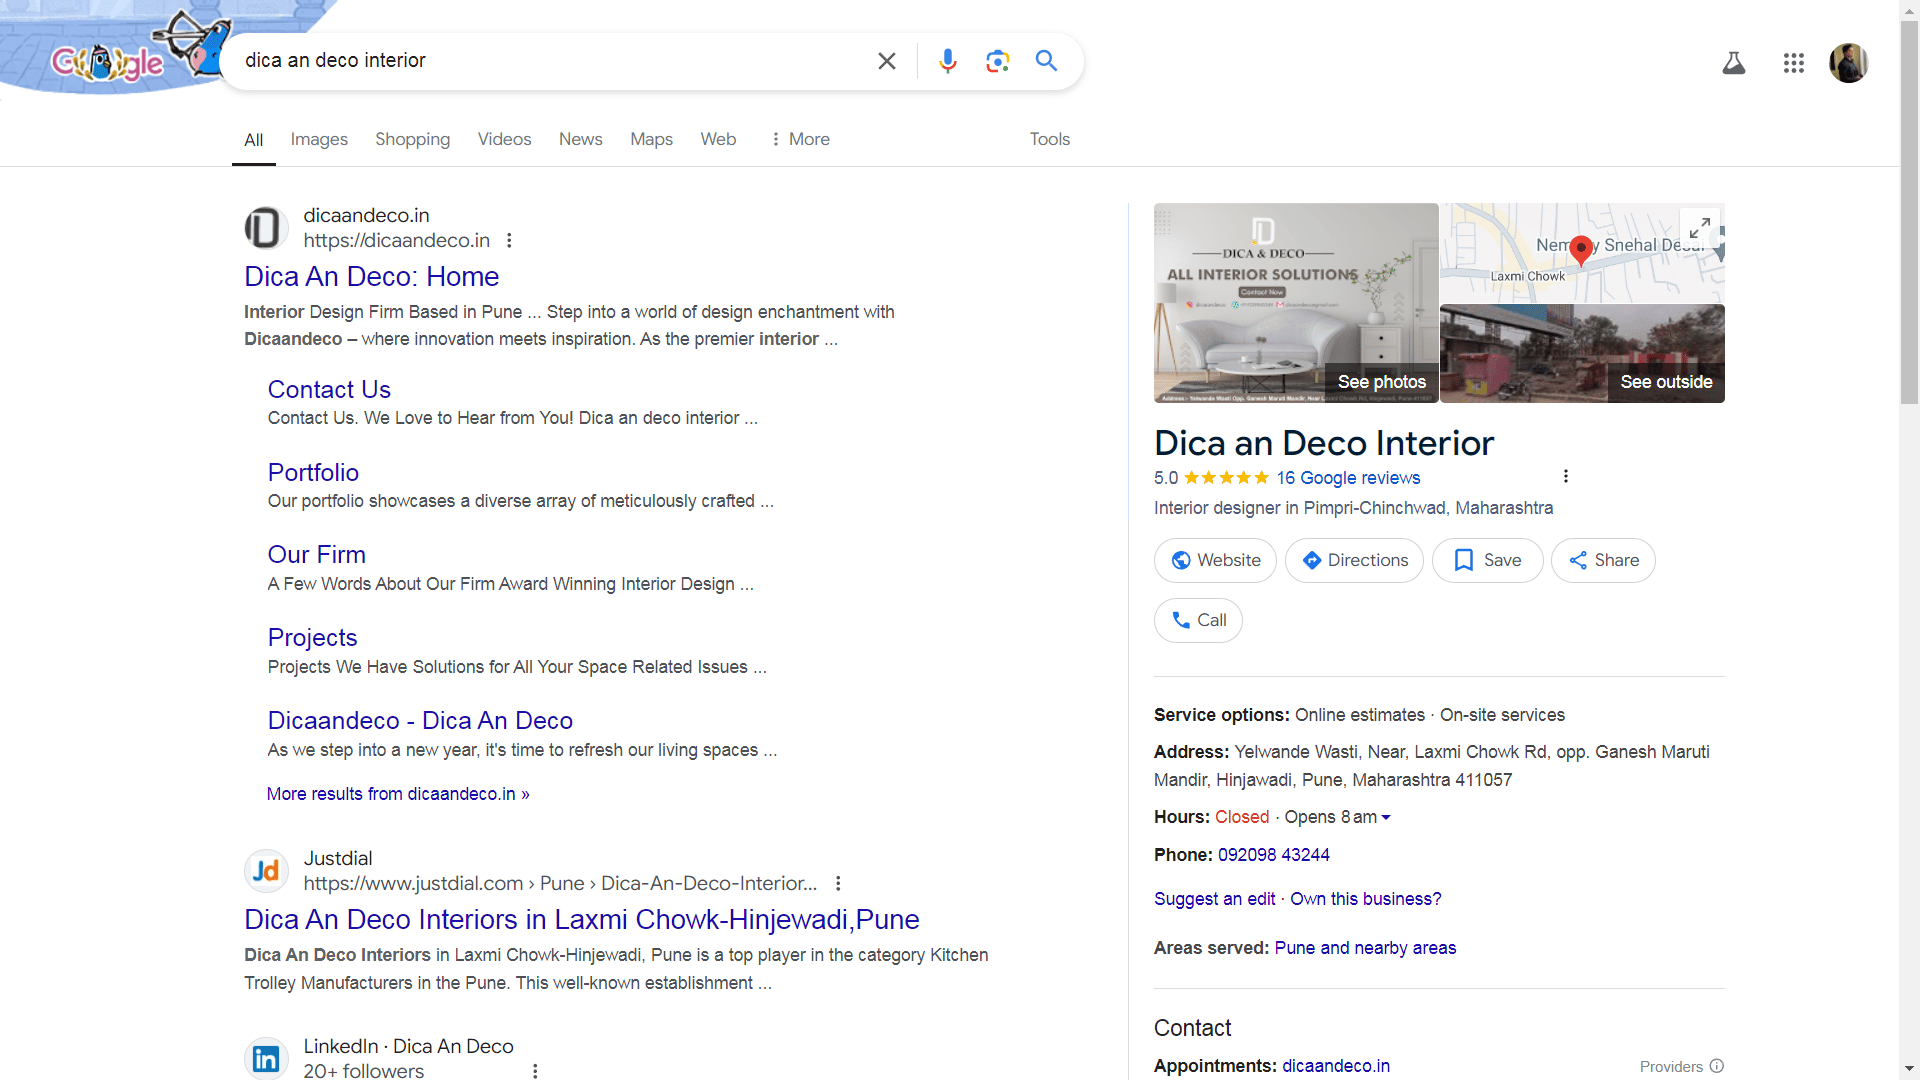The height and width of the screenshot is (1080, 1920).
Task: Call the business via Call button
Action: tap(1198, 621)
